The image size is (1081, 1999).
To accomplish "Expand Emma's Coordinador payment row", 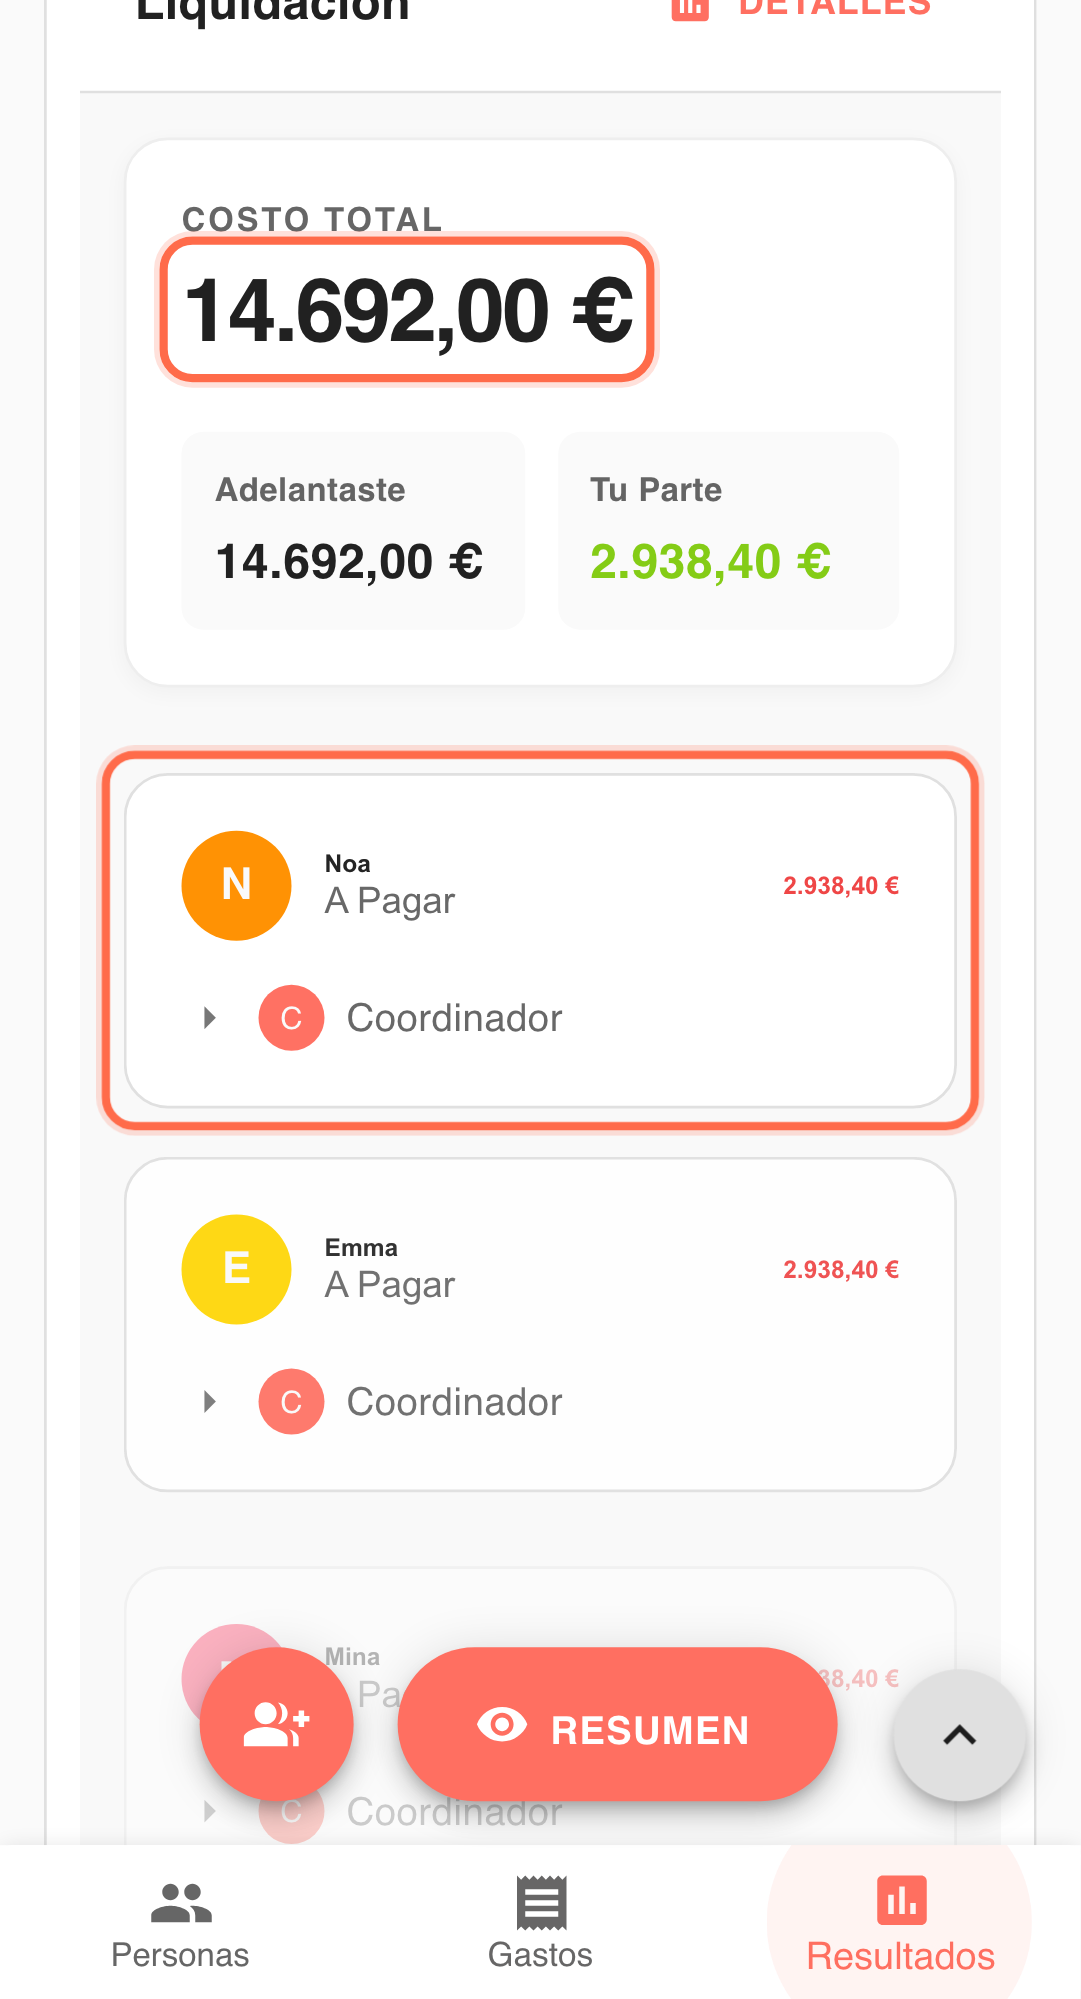I will [210, 1402].
